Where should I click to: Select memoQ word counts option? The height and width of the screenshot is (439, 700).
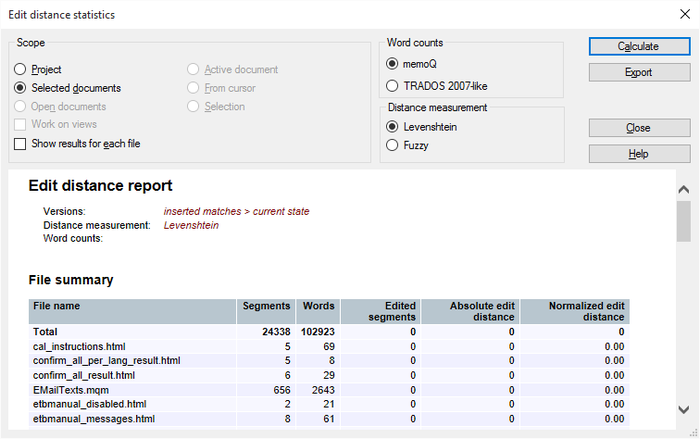pyautogui.click(x=392, y=64)
